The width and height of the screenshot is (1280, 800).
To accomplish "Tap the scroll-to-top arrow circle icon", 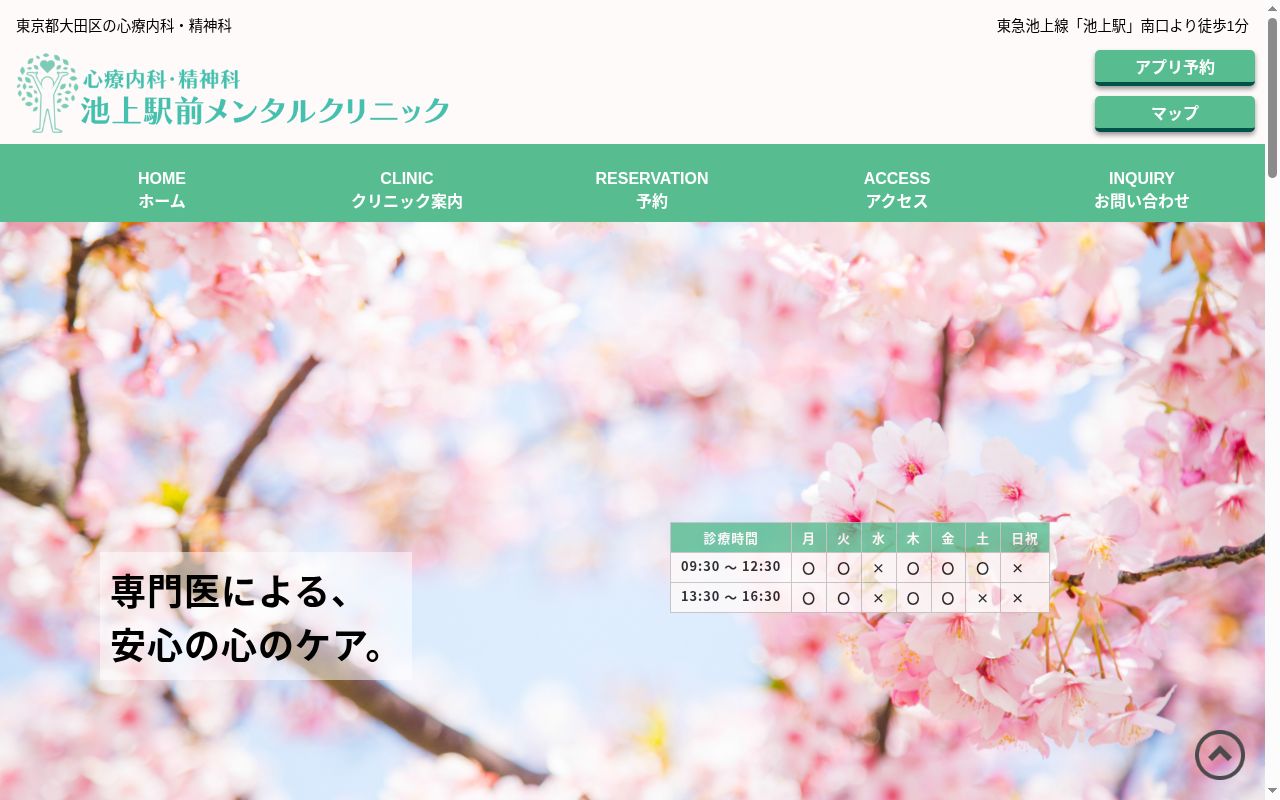I will pos(1220,755).
